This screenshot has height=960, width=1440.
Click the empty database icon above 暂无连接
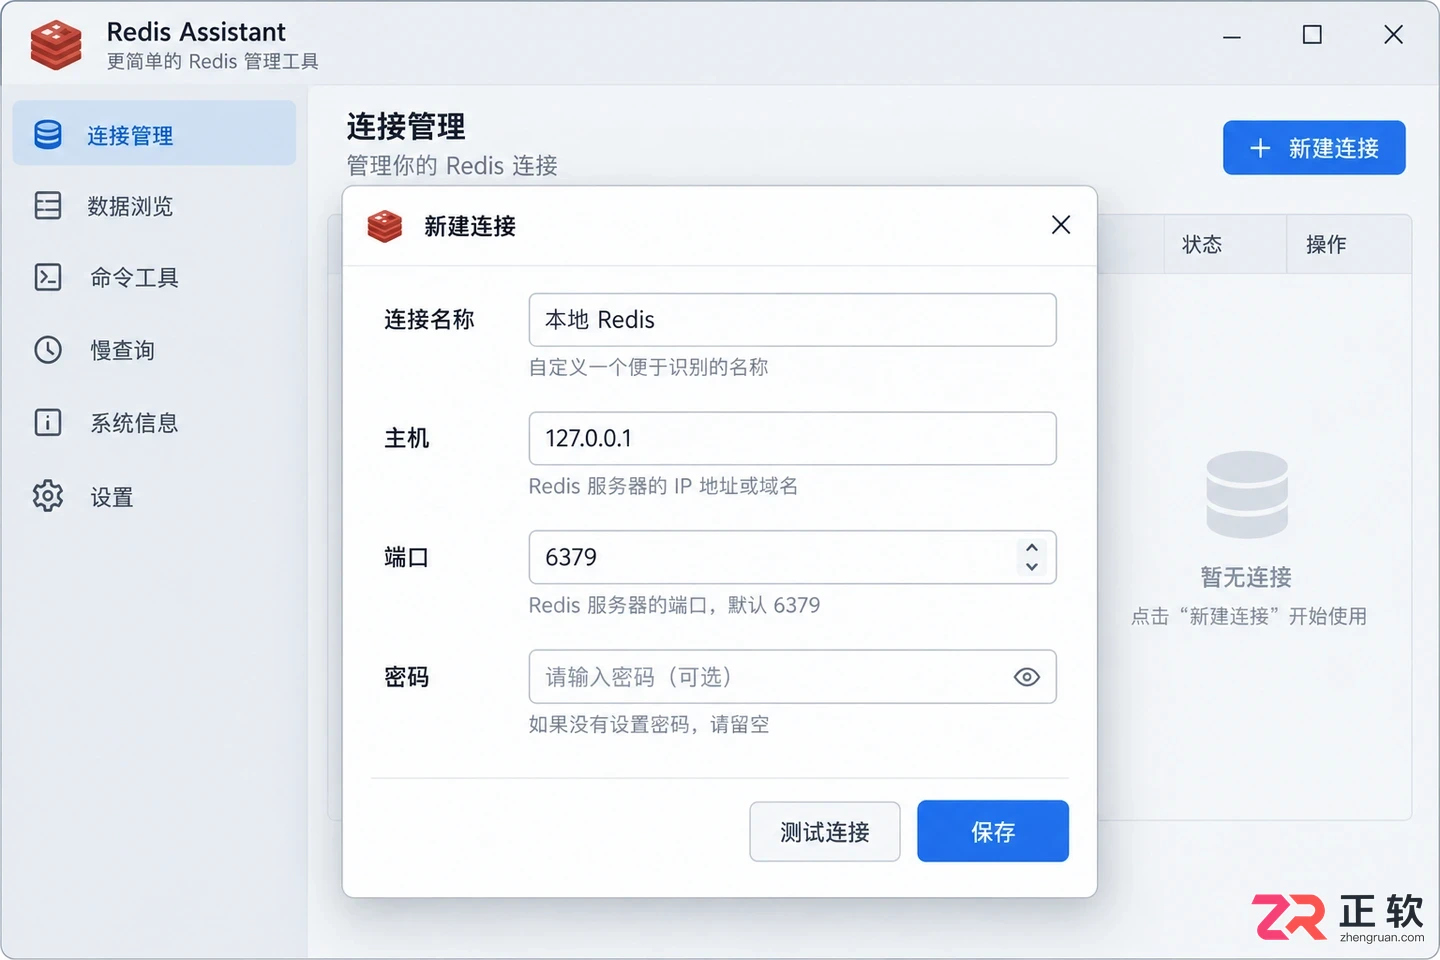click(1247, 494)
